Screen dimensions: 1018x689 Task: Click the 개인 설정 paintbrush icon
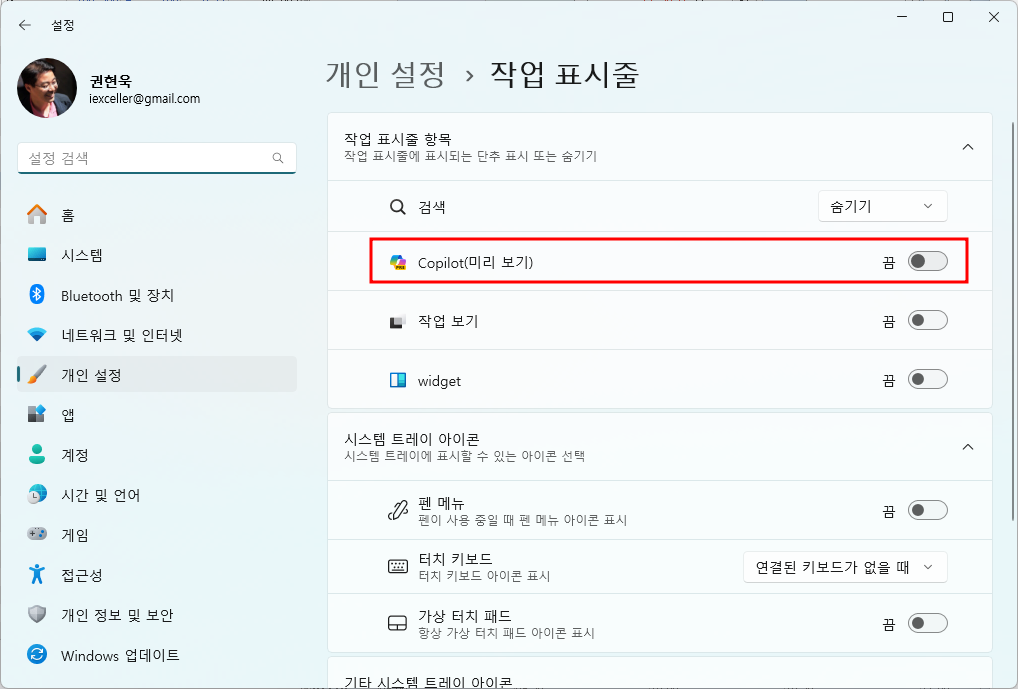click(37, 375)
